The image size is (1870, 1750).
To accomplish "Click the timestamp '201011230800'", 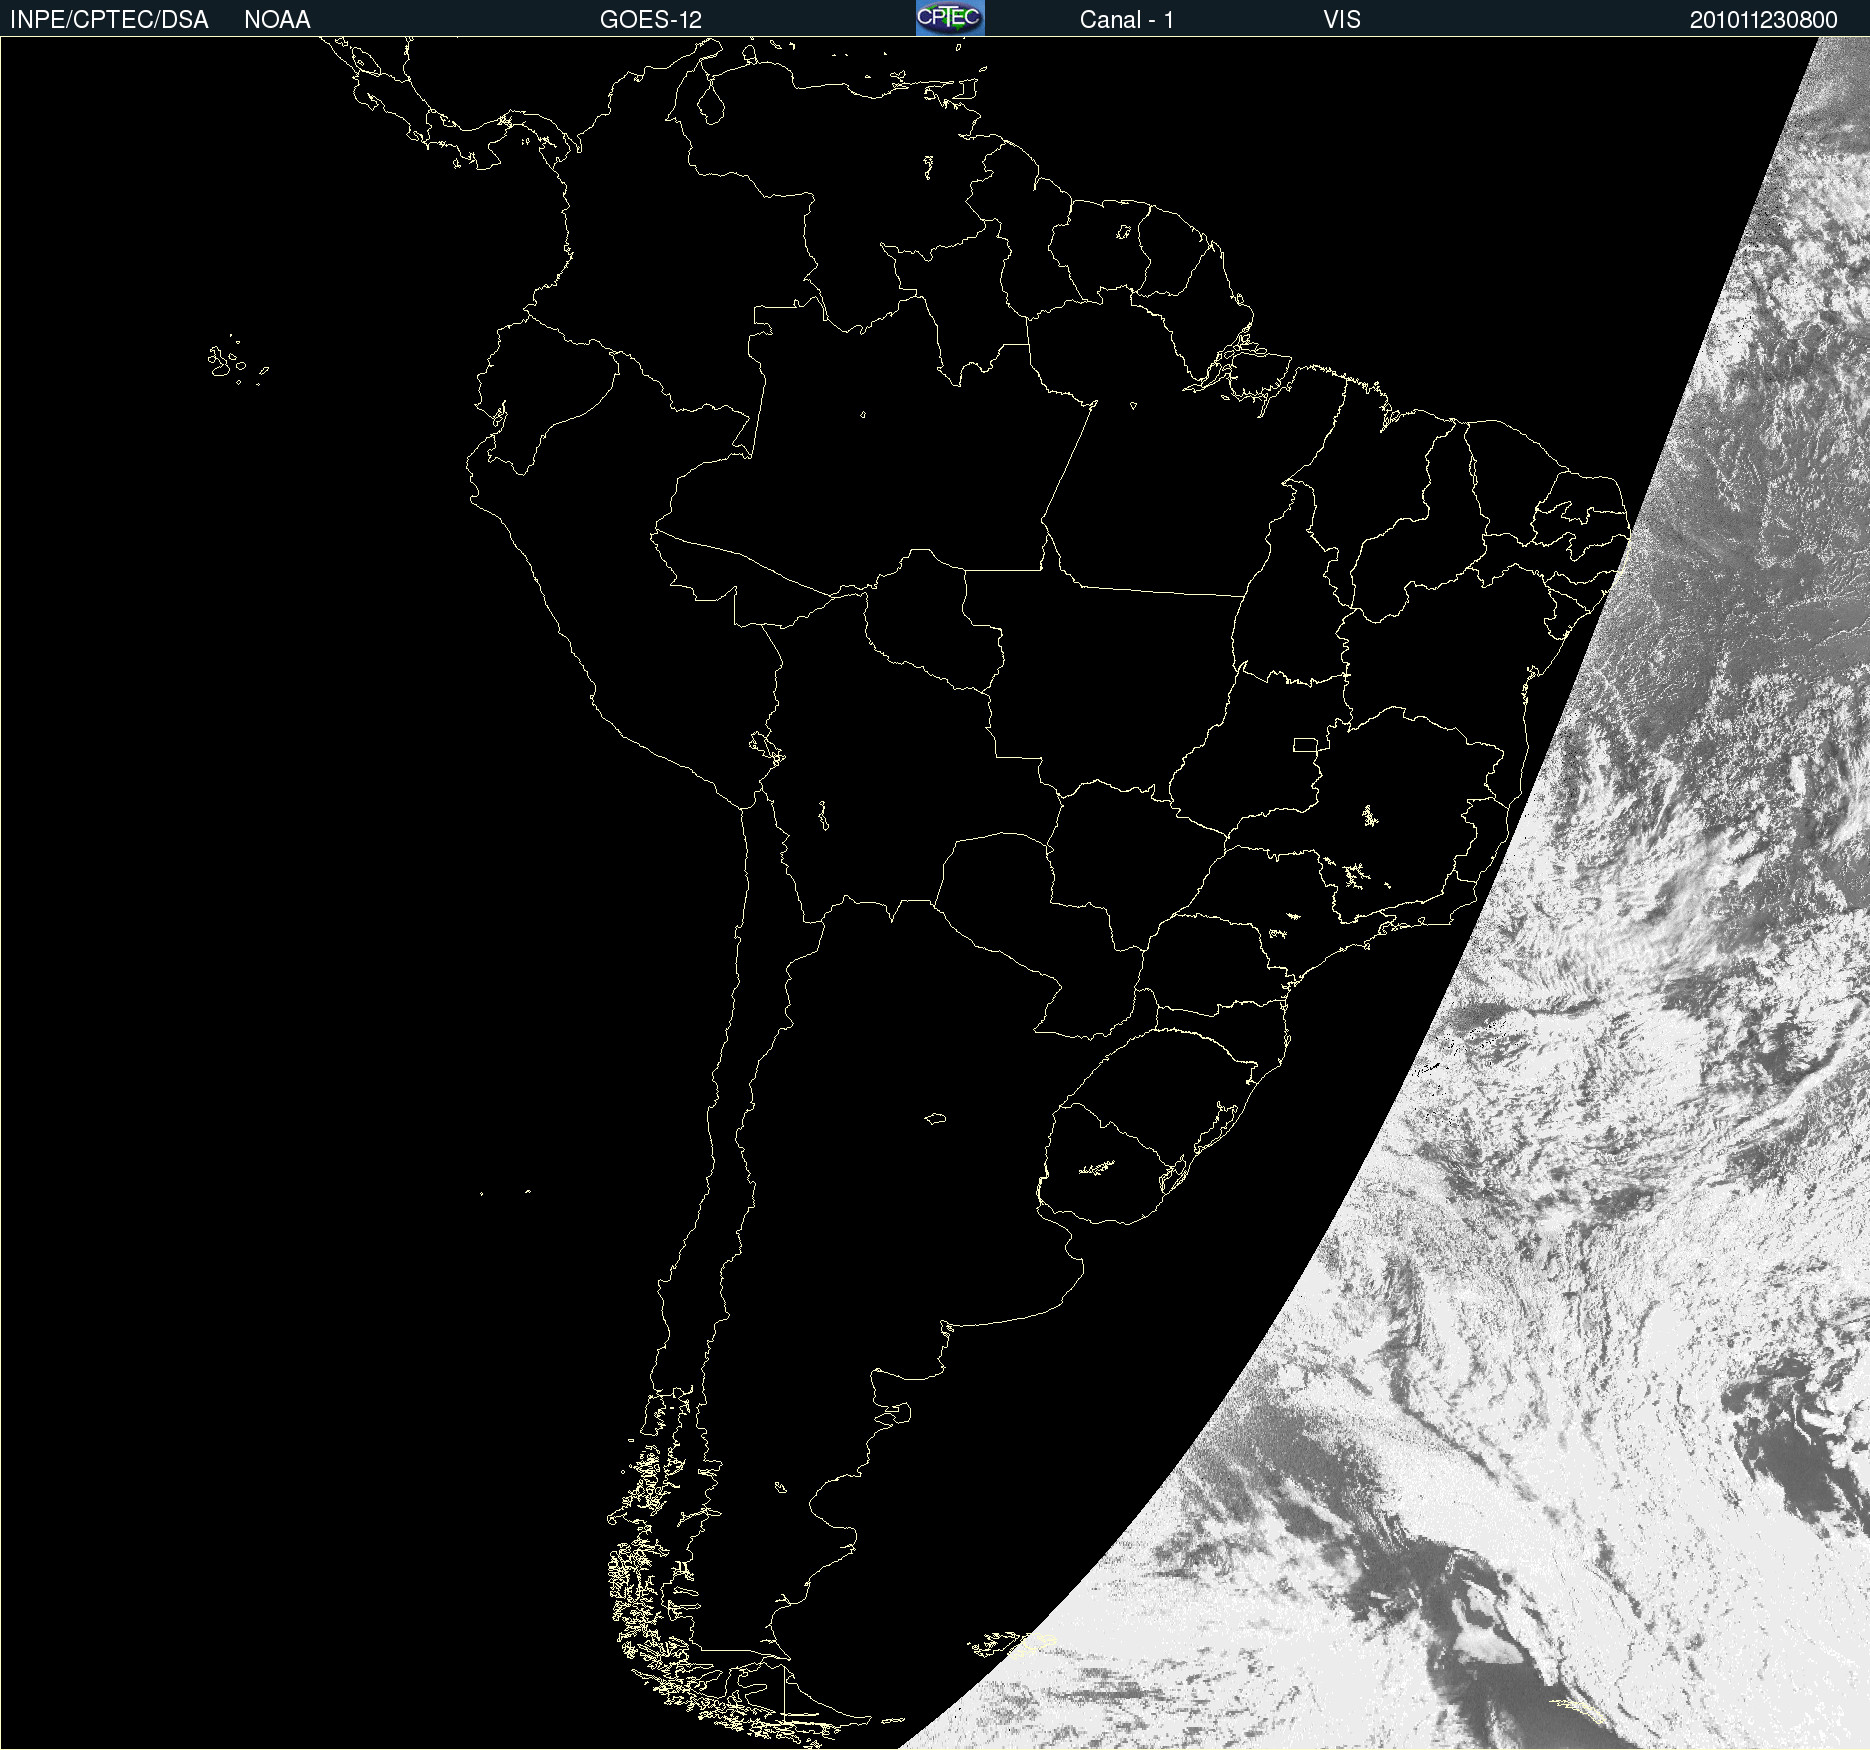I will coord(1763,20).
